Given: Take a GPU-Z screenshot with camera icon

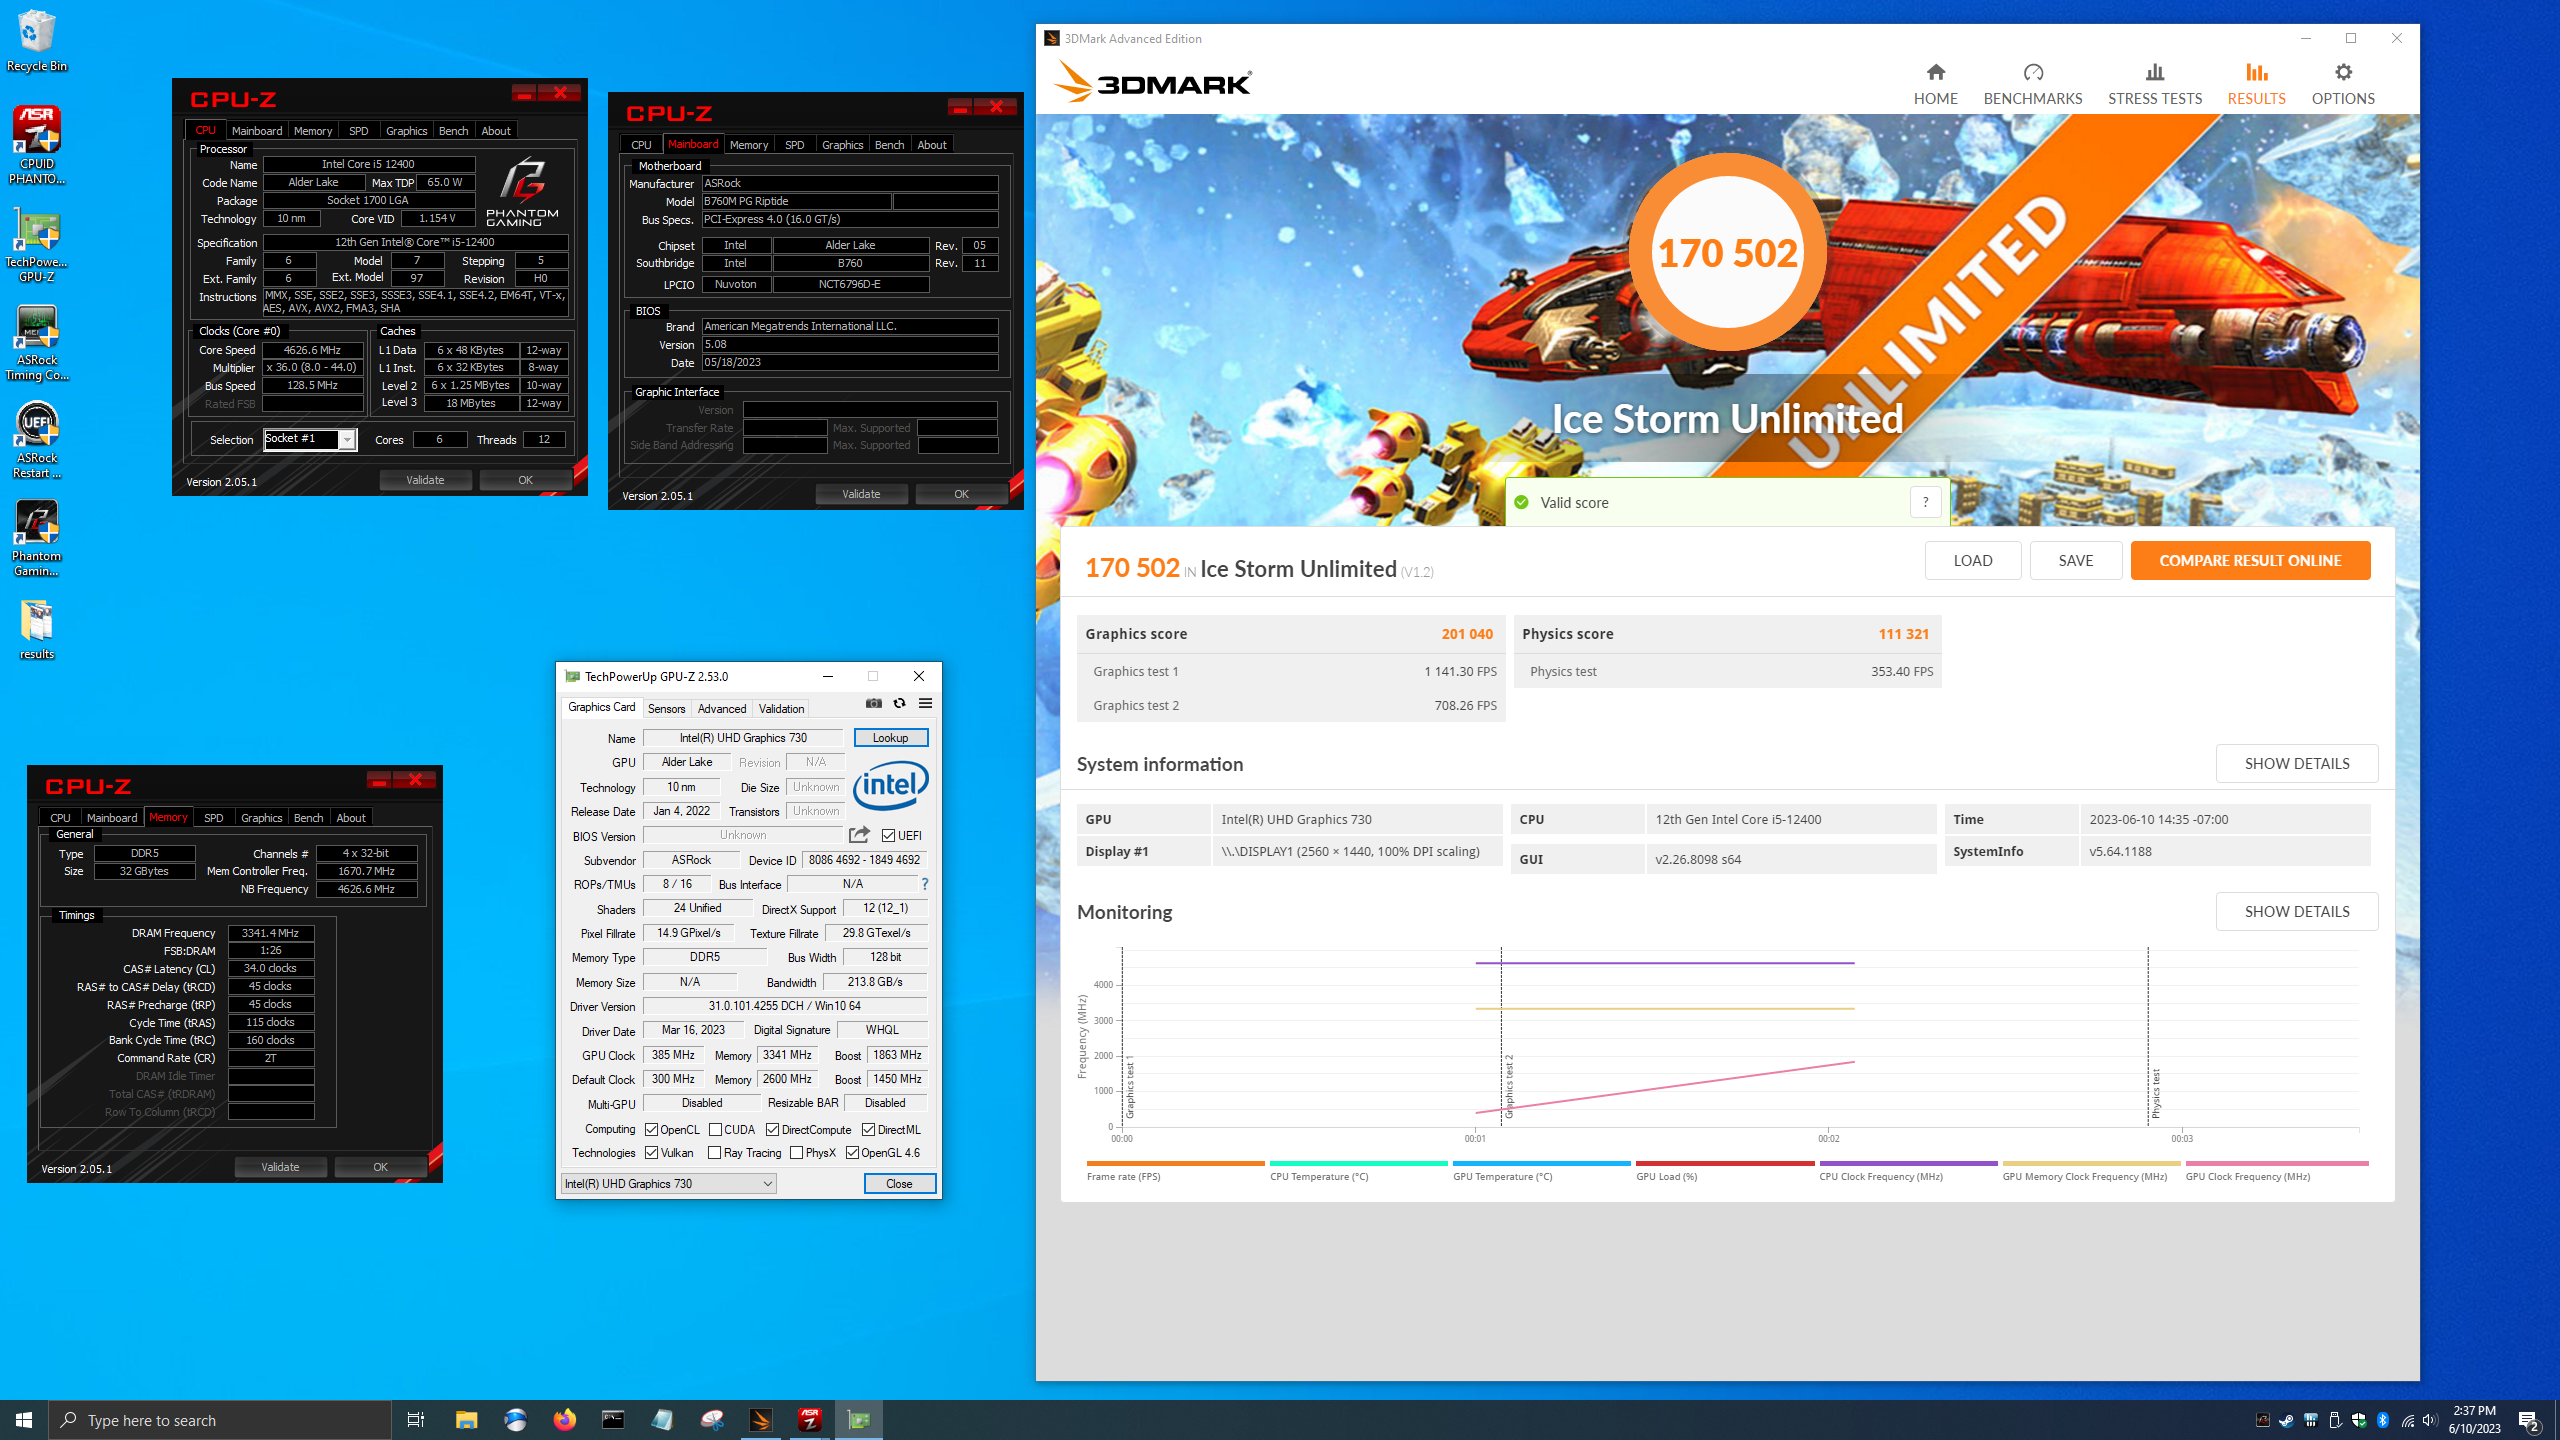Looking at the screenshot, I should click(x=873, y=703).
